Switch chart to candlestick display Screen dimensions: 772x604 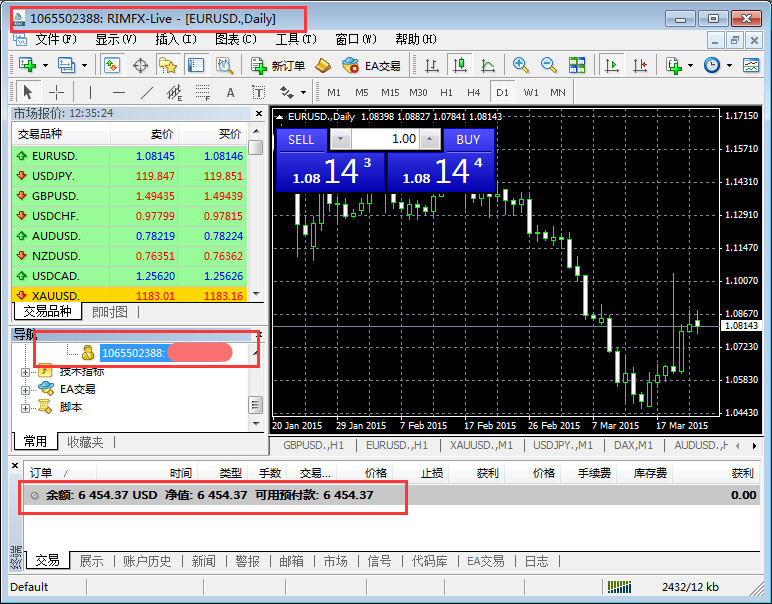point(460,66)
